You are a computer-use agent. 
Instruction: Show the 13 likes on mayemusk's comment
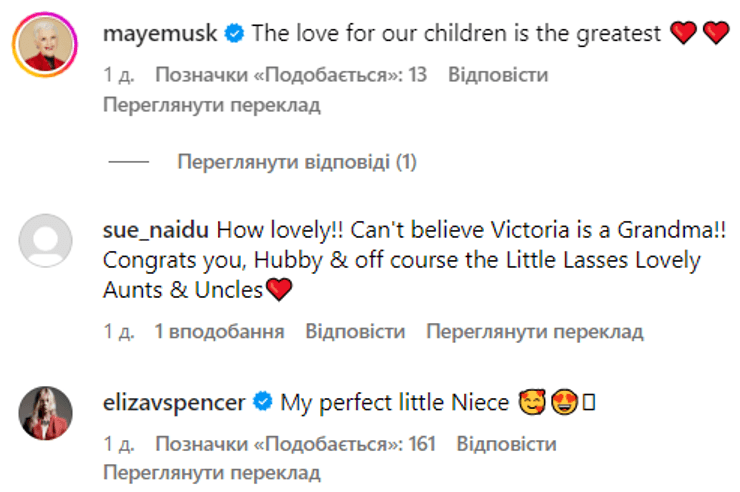pos(288,75)
